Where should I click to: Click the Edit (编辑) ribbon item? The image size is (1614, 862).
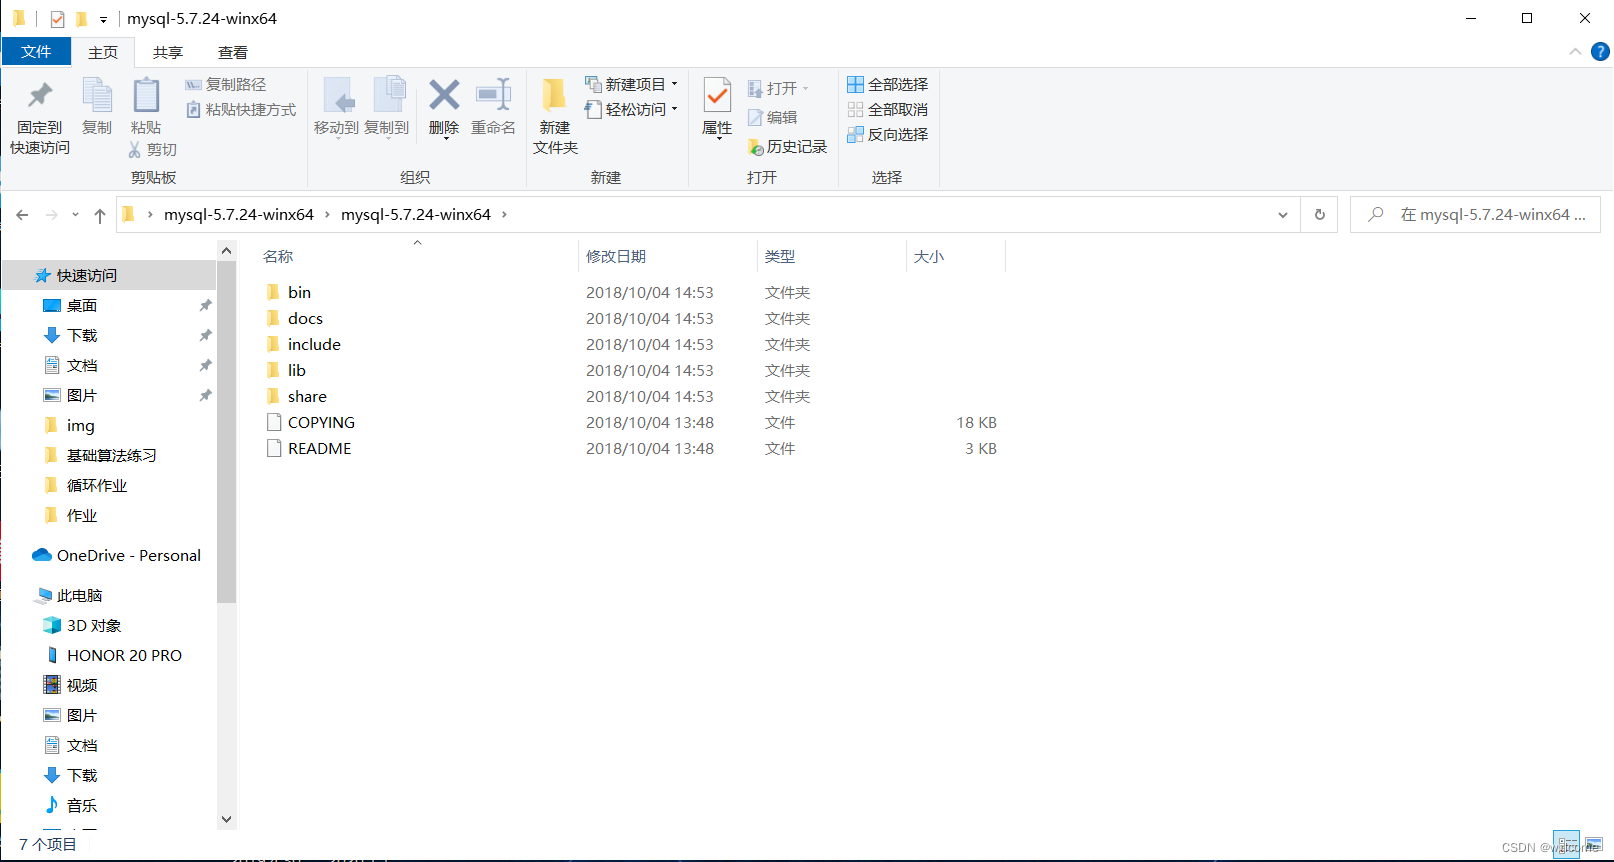[772, 117]
